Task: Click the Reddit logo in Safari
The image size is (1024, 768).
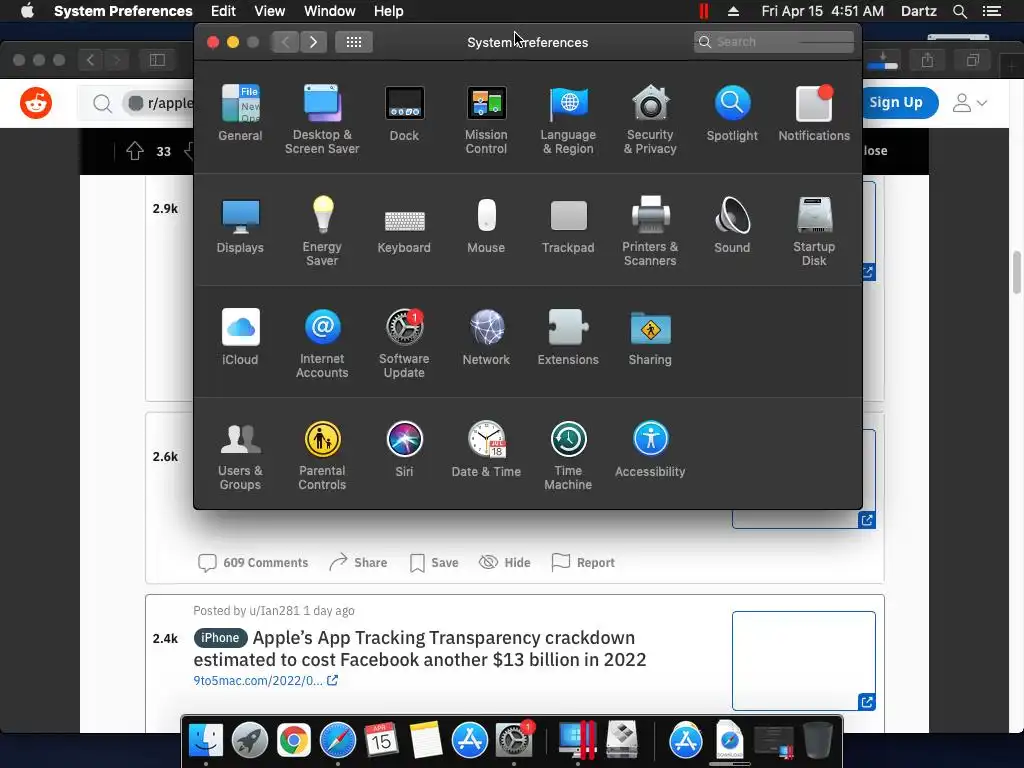Action: pos(36,103)
